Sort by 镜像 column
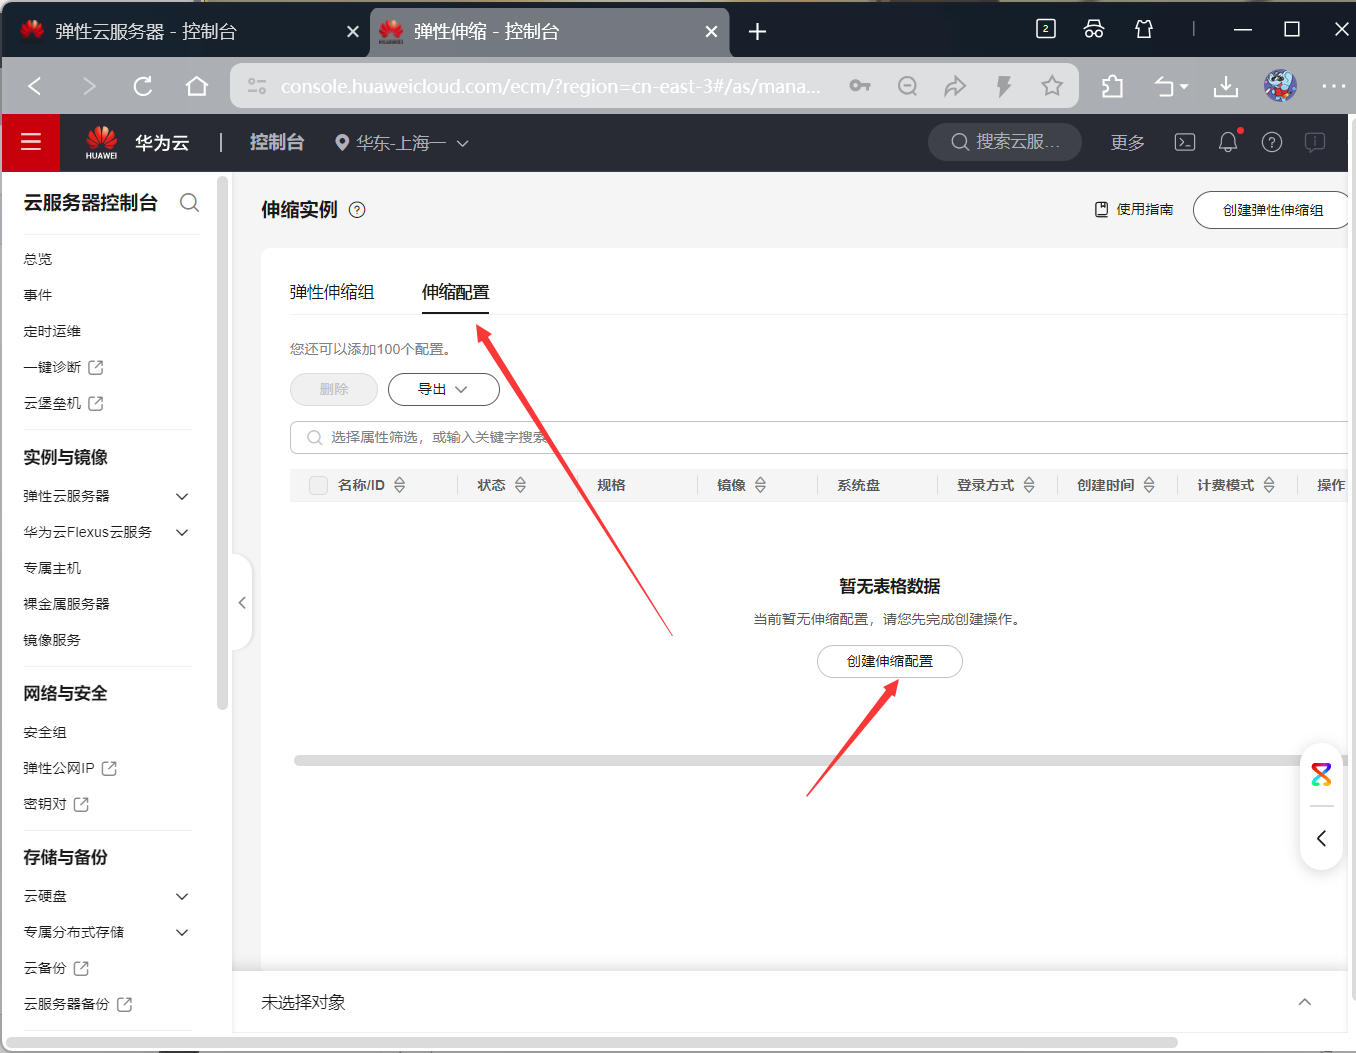The width and height of the screenshot is (1356, 1053). 761,485
